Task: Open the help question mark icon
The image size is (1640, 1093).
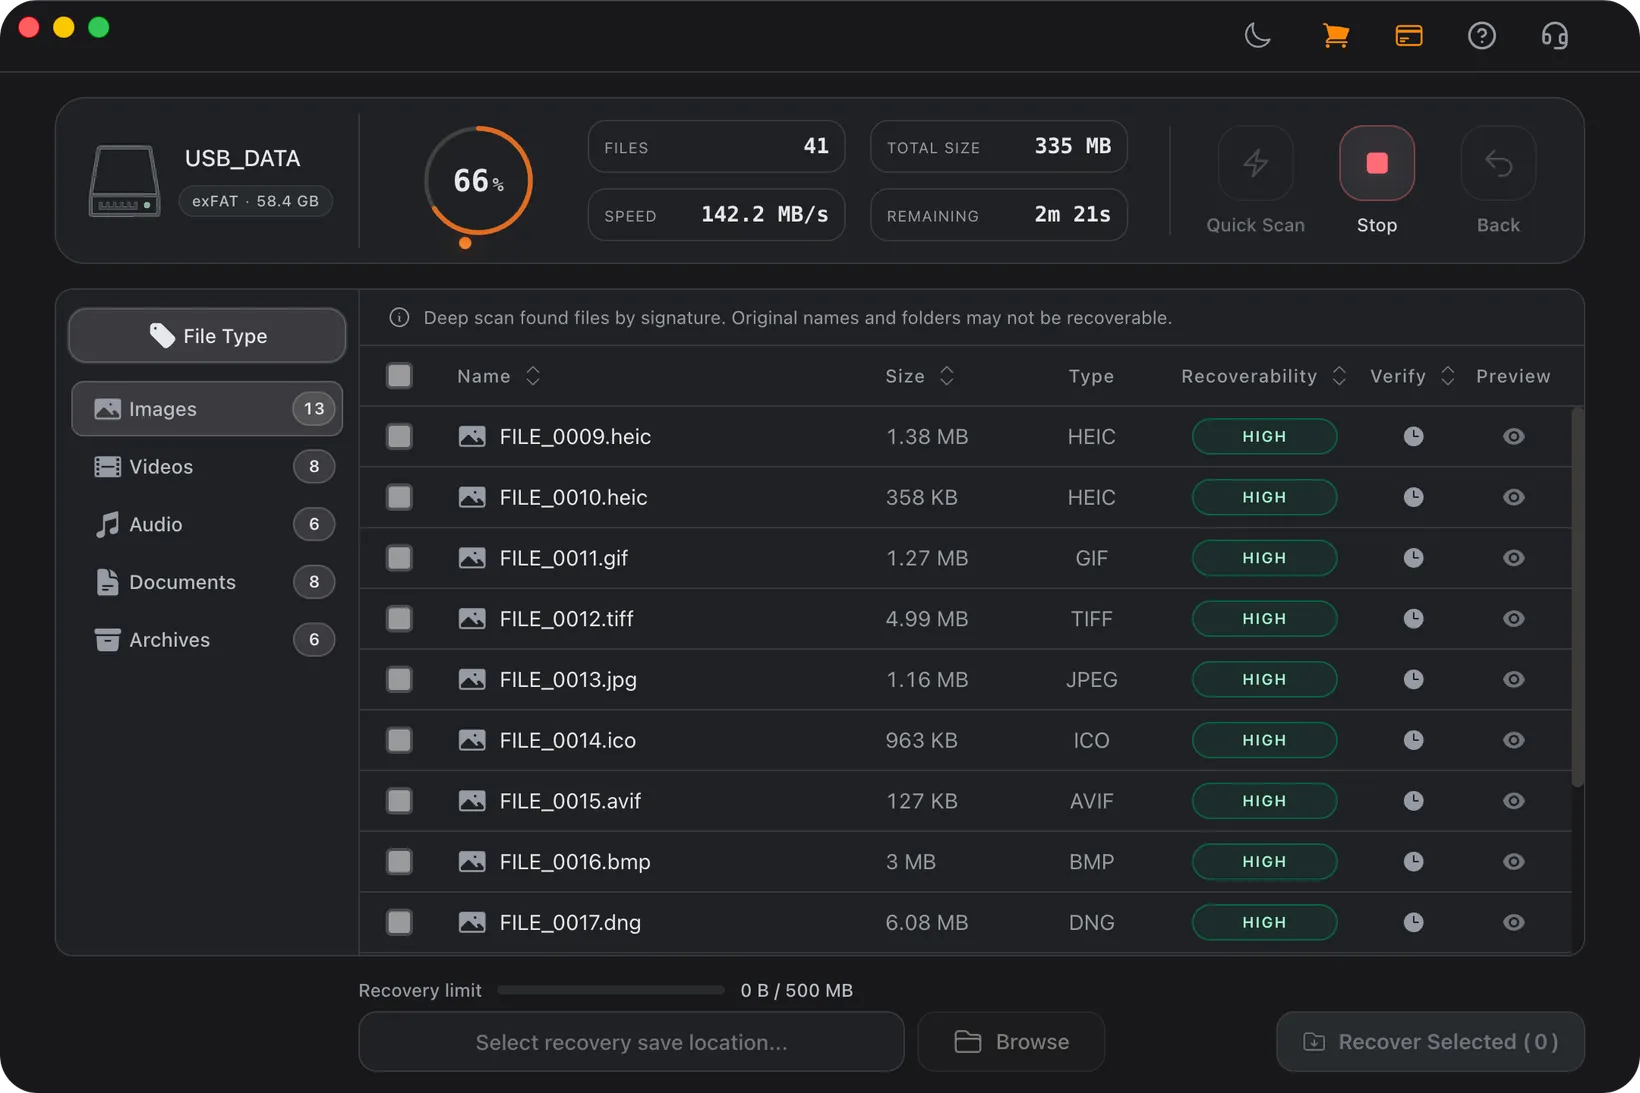Action: 1482,36
